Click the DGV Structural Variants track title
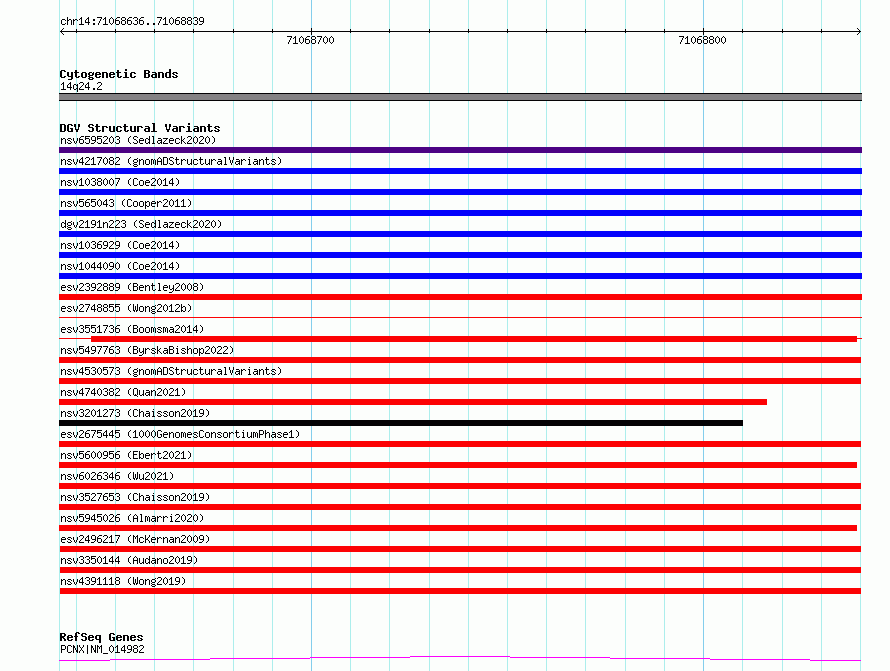This screenshot has height=671, width=890. pyautogui.click(x=140, y=128)
